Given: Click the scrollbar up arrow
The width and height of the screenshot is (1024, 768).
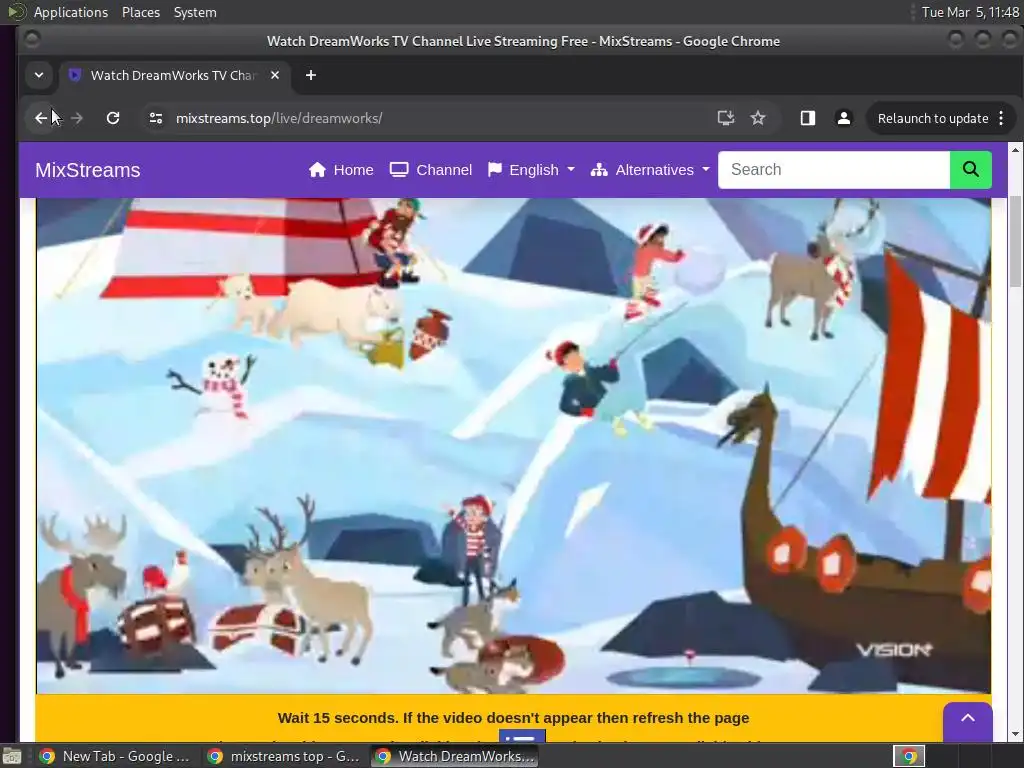Looking at the screenshot, I should [1015, 150].
